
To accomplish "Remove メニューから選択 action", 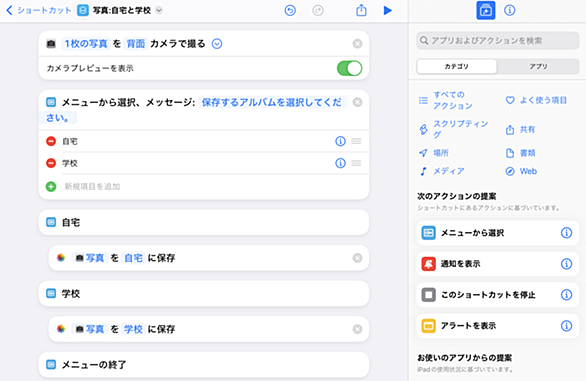I will coord(357,102).
